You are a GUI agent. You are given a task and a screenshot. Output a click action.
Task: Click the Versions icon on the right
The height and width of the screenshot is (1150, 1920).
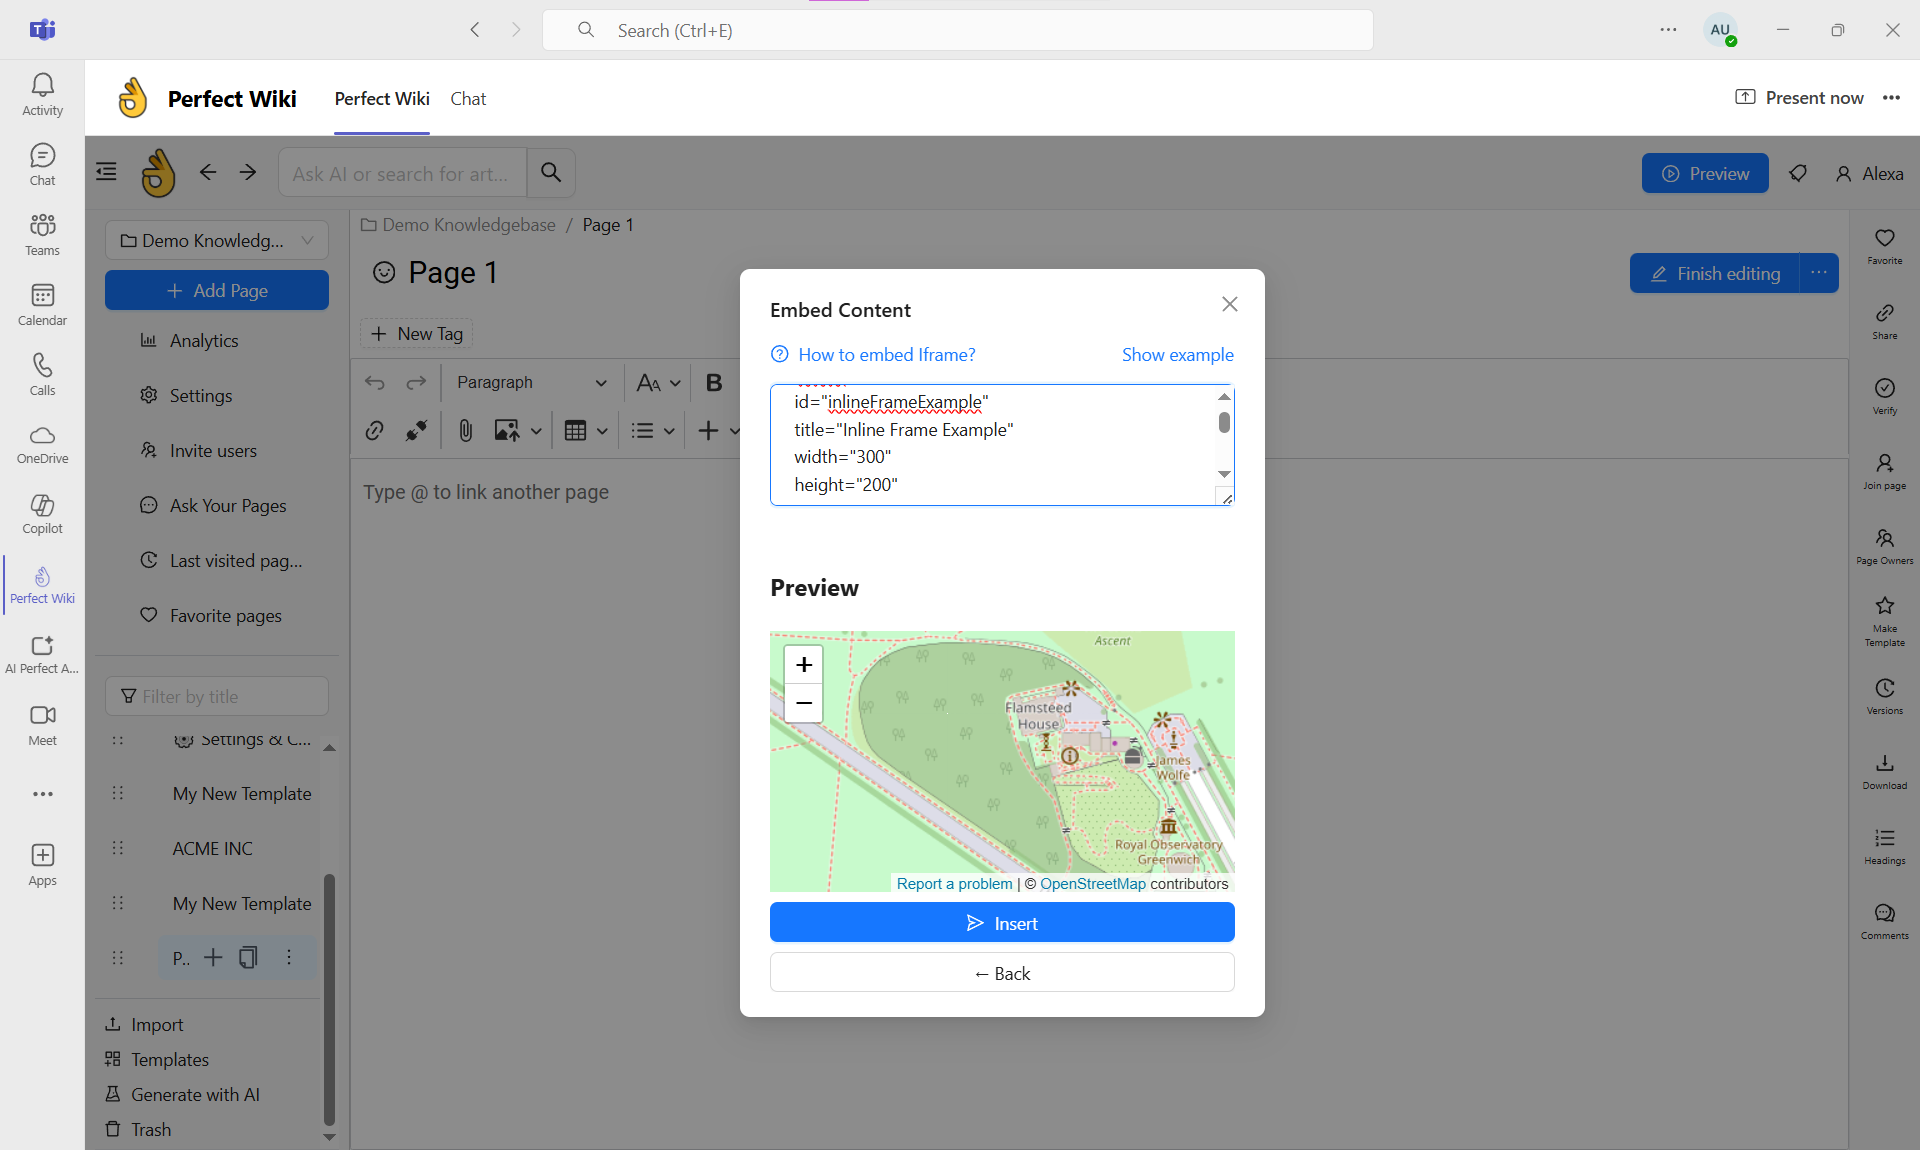(1884, 692)
